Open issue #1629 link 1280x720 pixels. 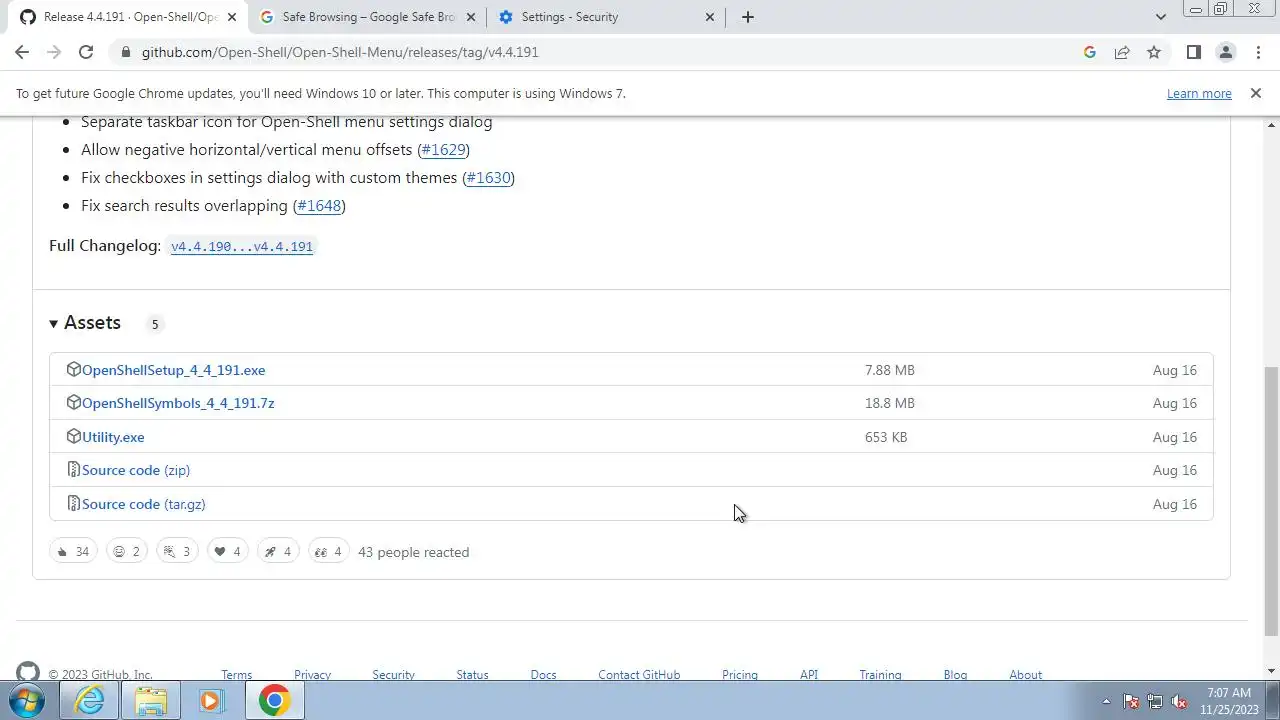[443, 150]
